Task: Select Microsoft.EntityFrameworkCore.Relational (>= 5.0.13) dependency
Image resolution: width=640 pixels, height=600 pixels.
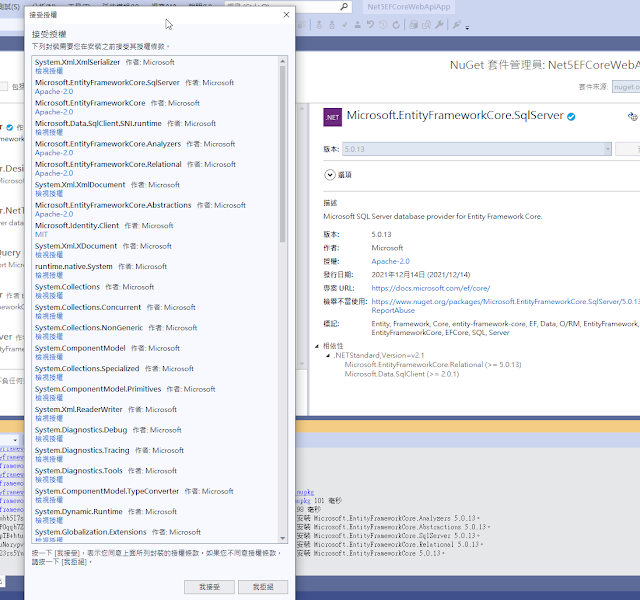Action: (433, 364)
